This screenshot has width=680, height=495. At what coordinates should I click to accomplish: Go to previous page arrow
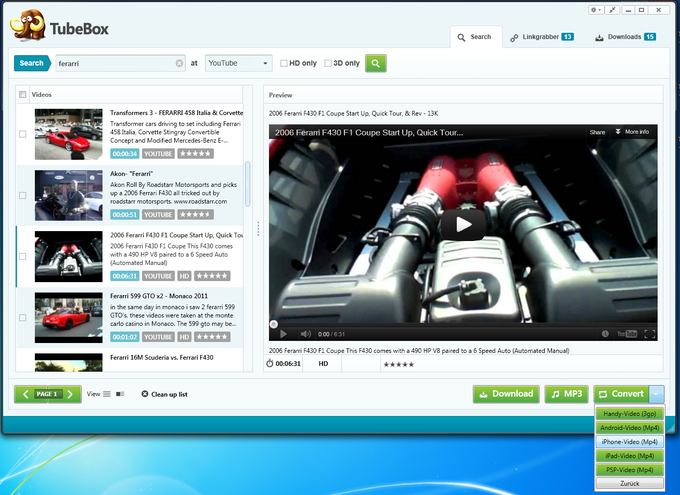tap(25, 394)
